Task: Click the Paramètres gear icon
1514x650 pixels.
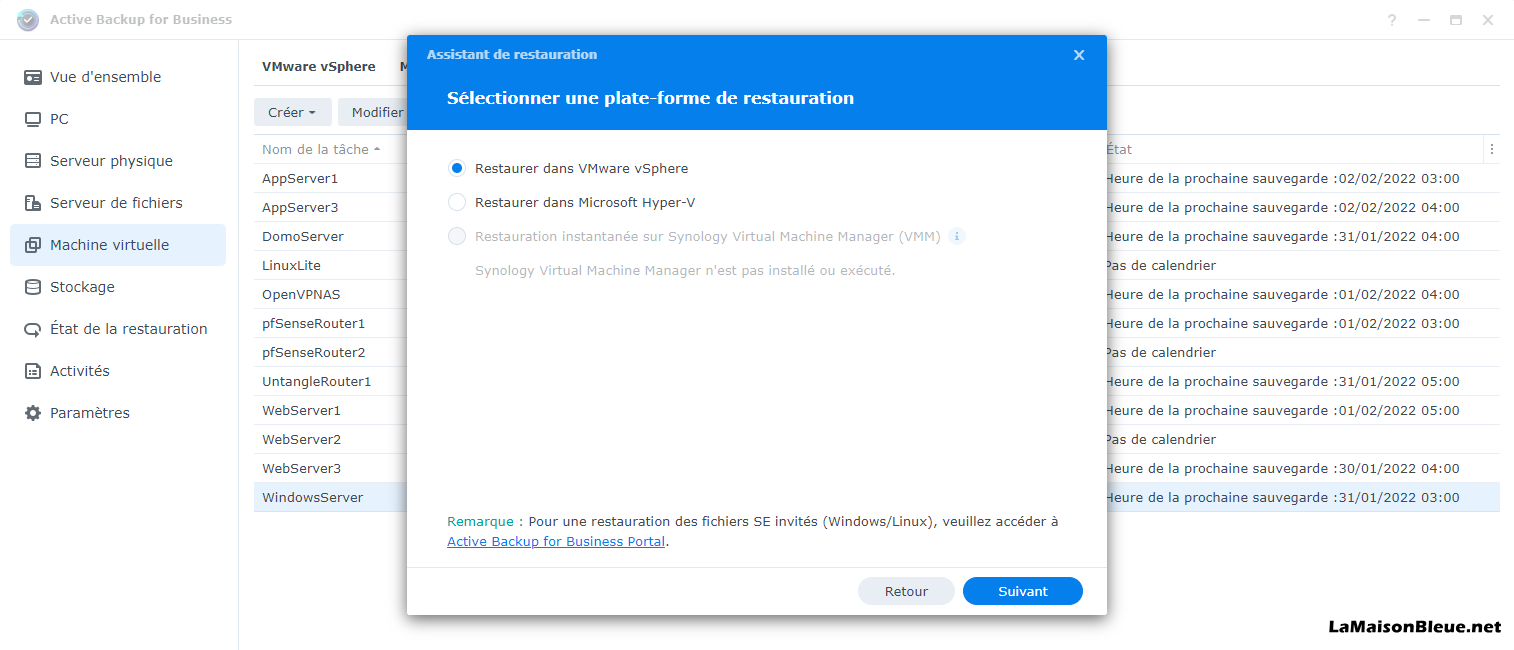Action: point(33,413)
